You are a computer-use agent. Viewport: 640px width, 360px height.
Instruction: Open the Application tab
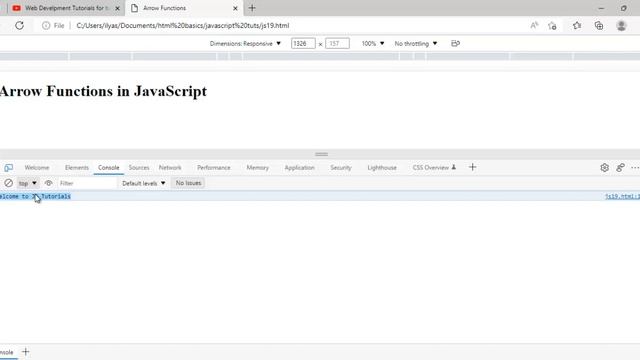click(300, 168)
